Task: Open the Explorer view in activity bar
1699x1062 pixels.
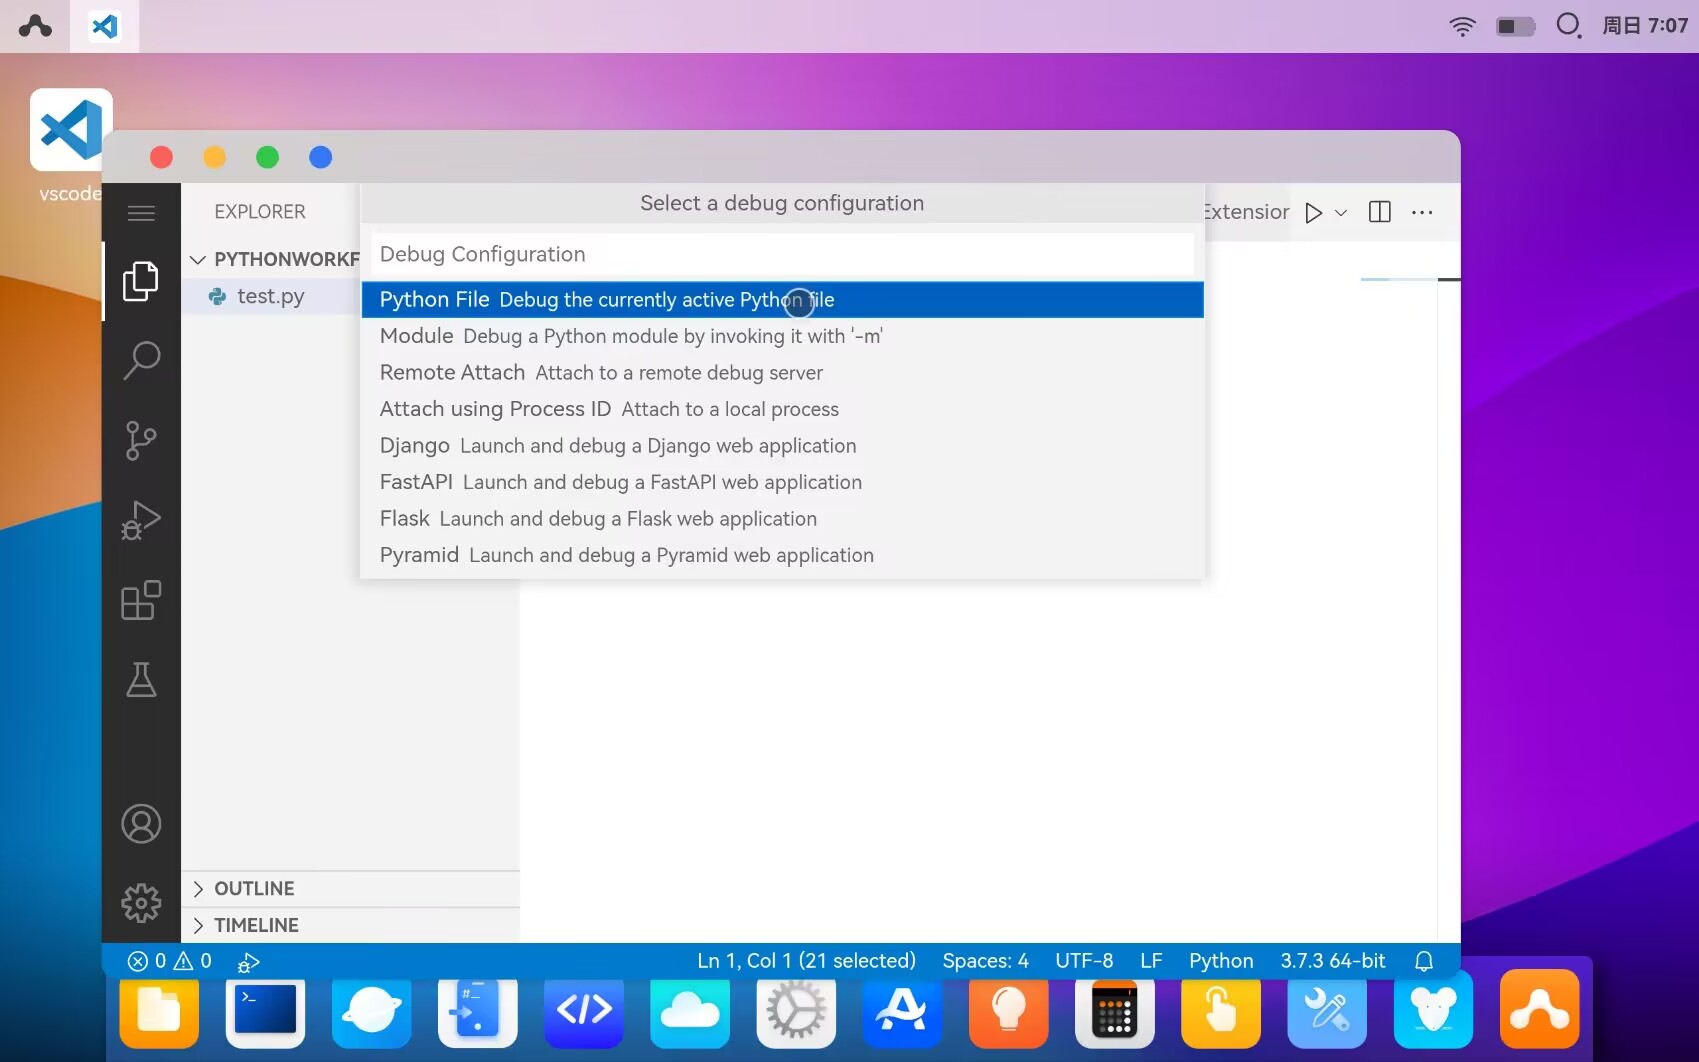Action: [x=141, y=281]
